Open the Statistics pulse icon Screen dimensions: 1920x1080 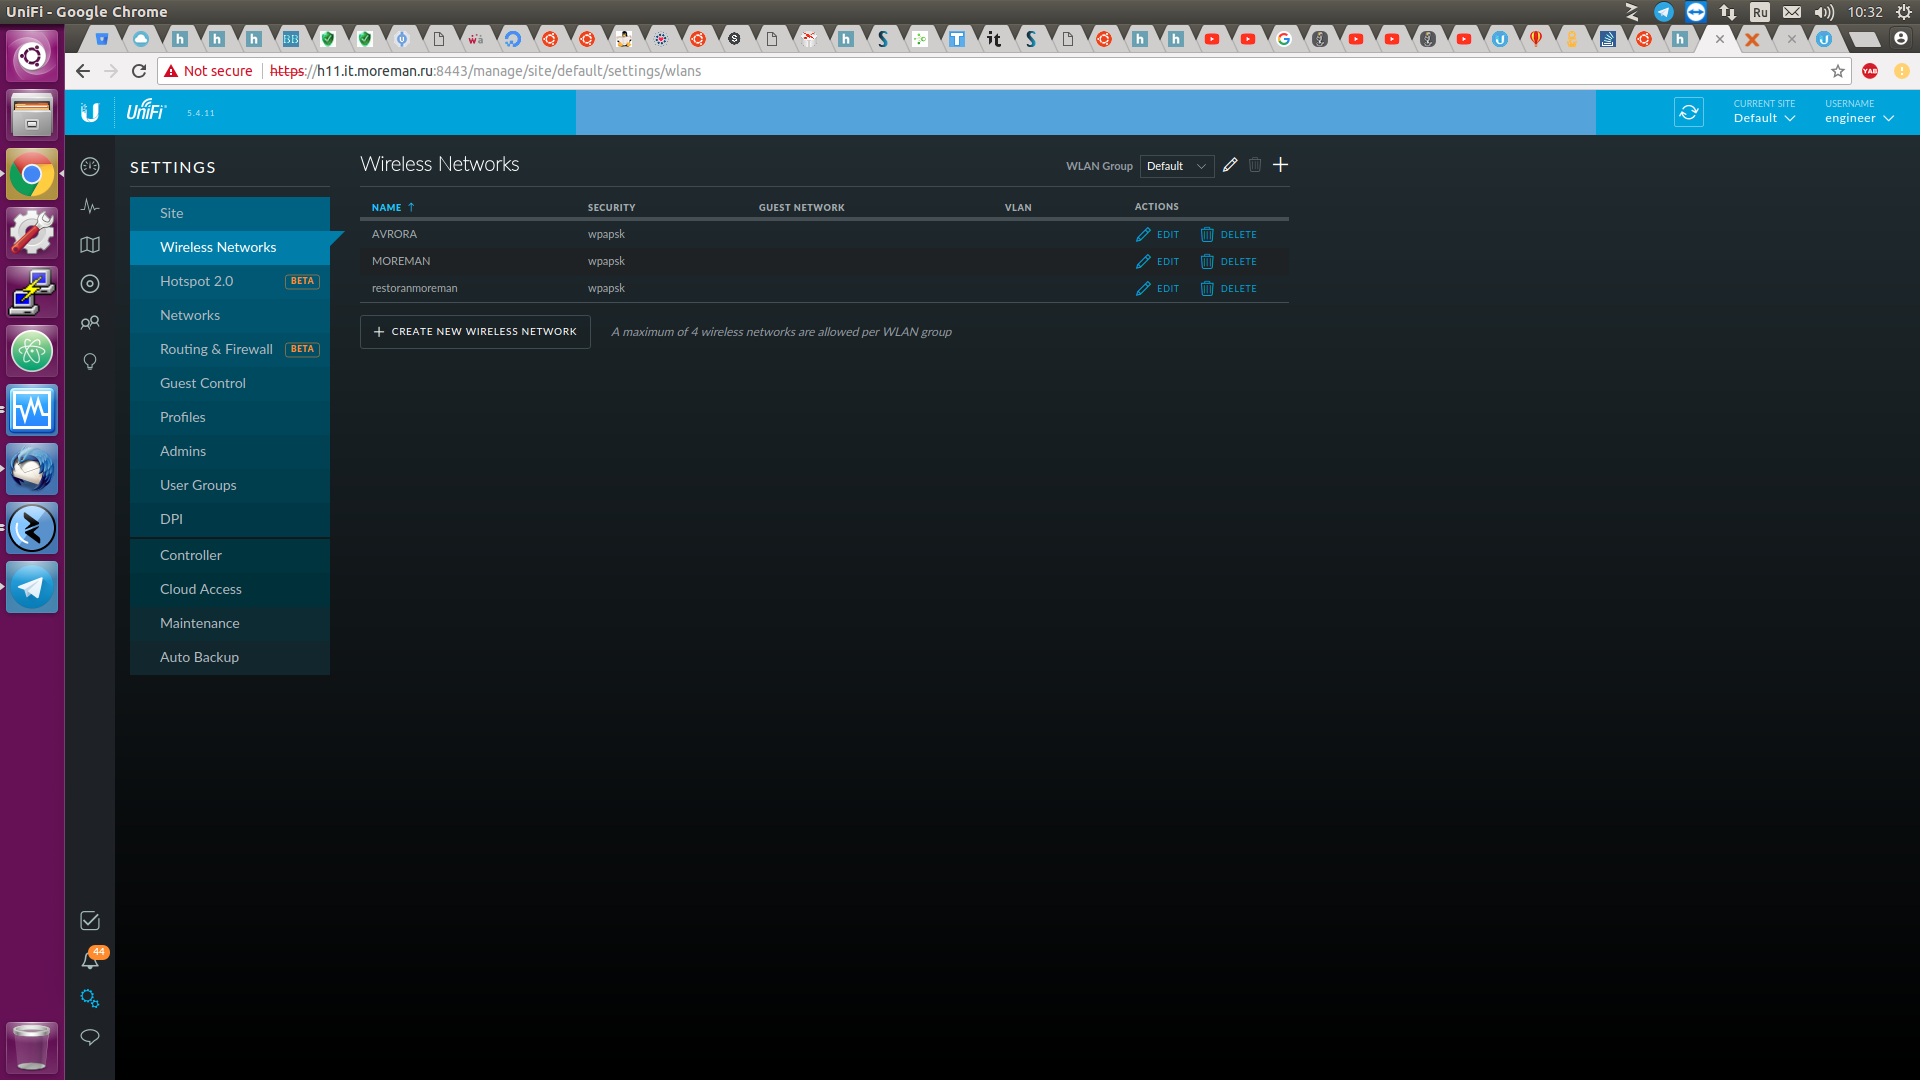90,206
